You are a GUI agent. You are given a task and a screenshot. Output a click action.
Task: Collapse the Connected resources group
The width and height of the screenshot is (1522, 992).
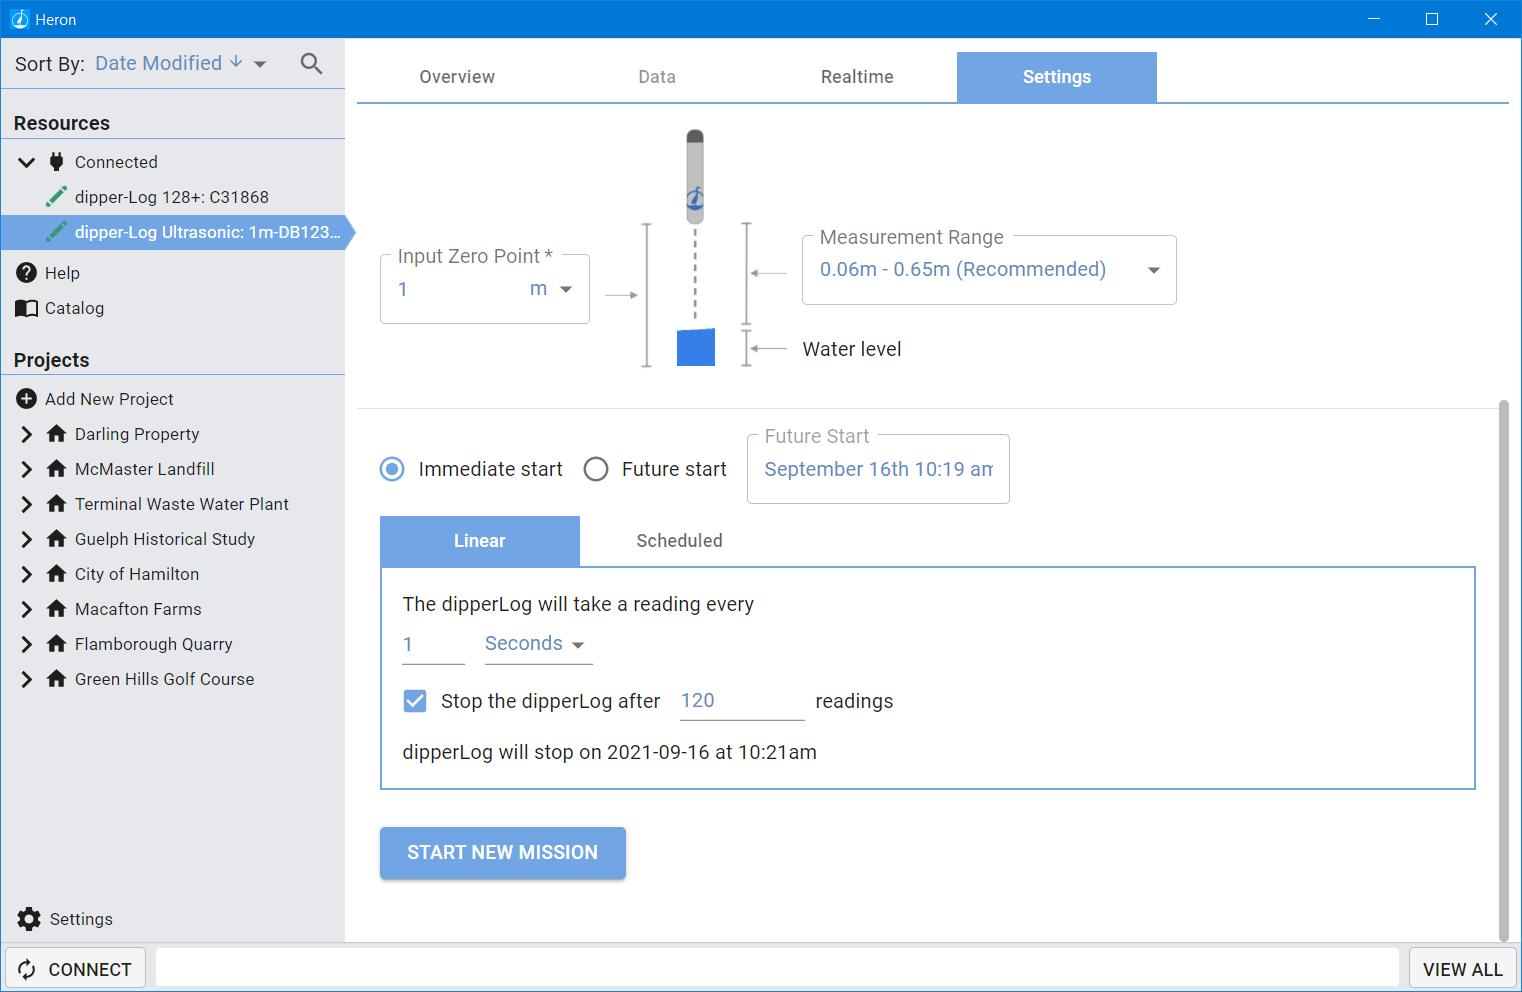coord(27,162)
